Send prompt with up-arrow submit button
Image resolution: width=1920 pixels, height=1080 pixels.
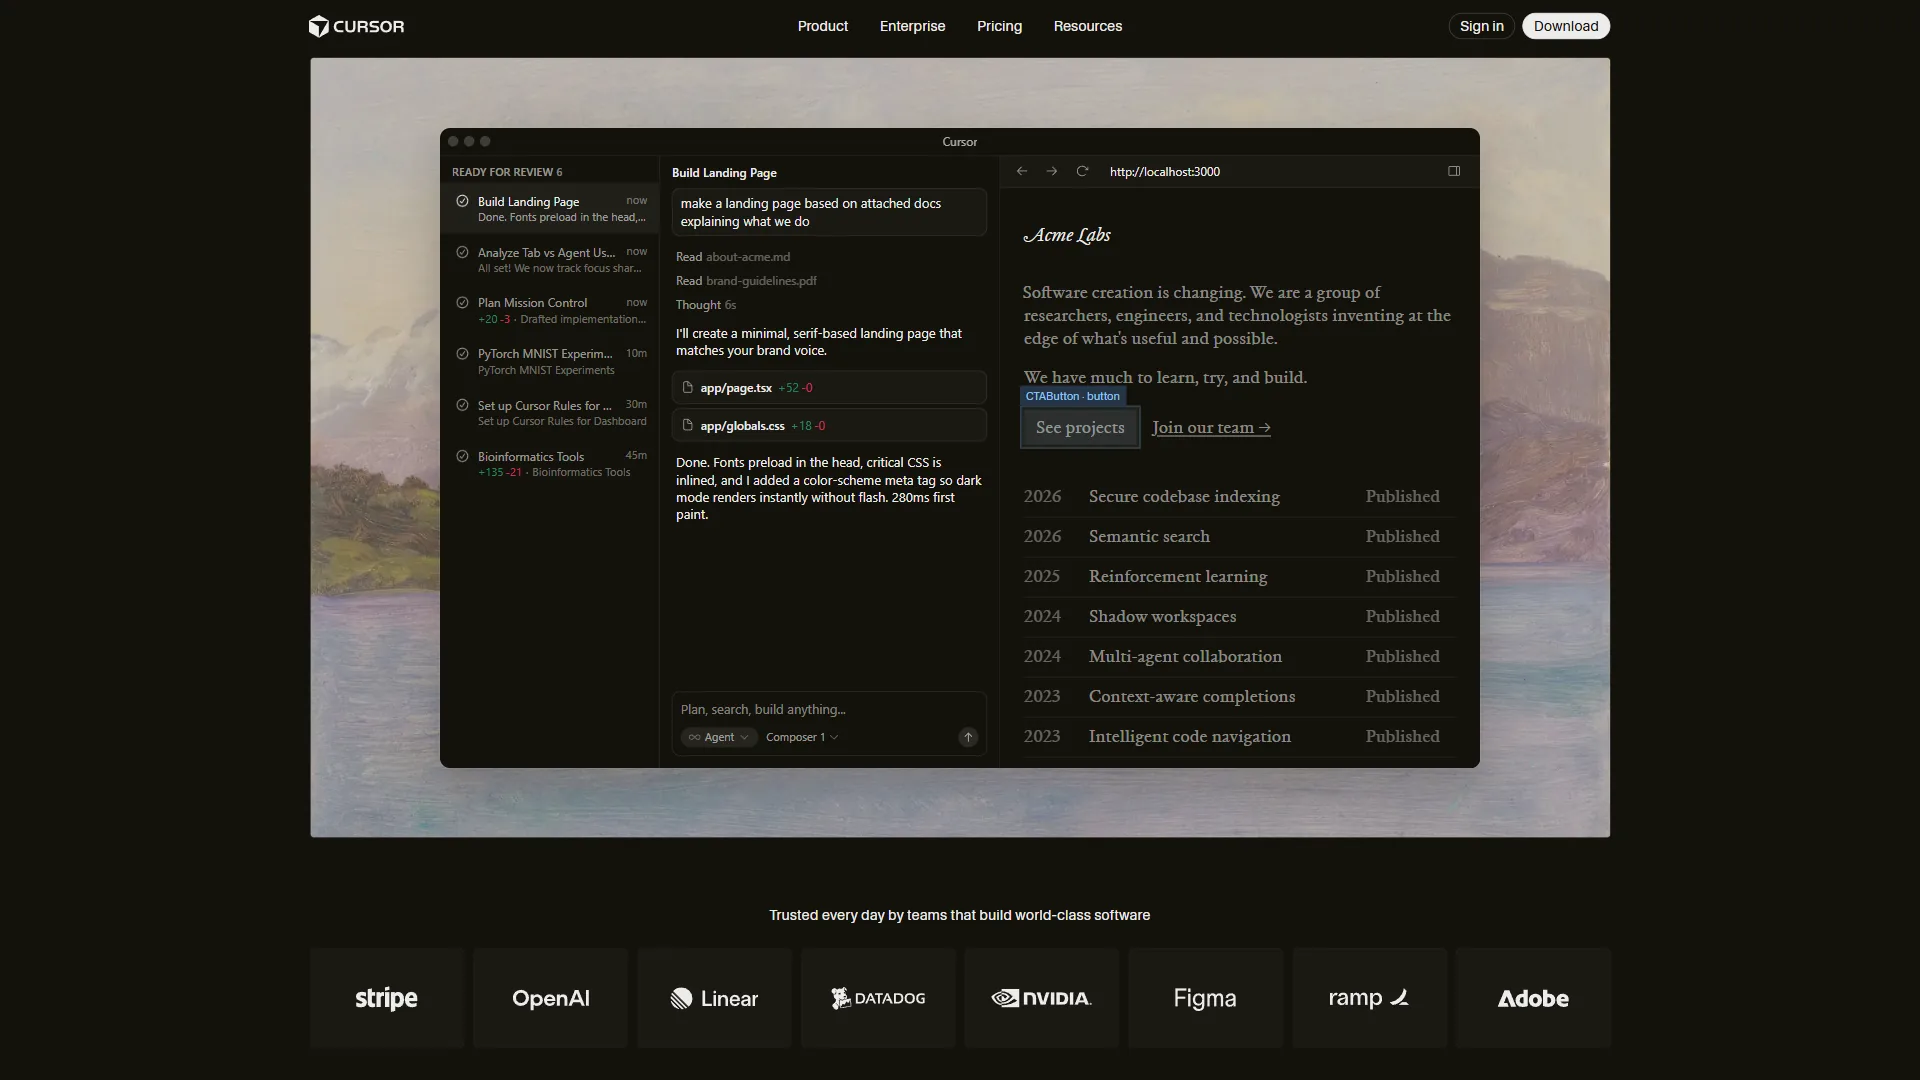[968, 737]
